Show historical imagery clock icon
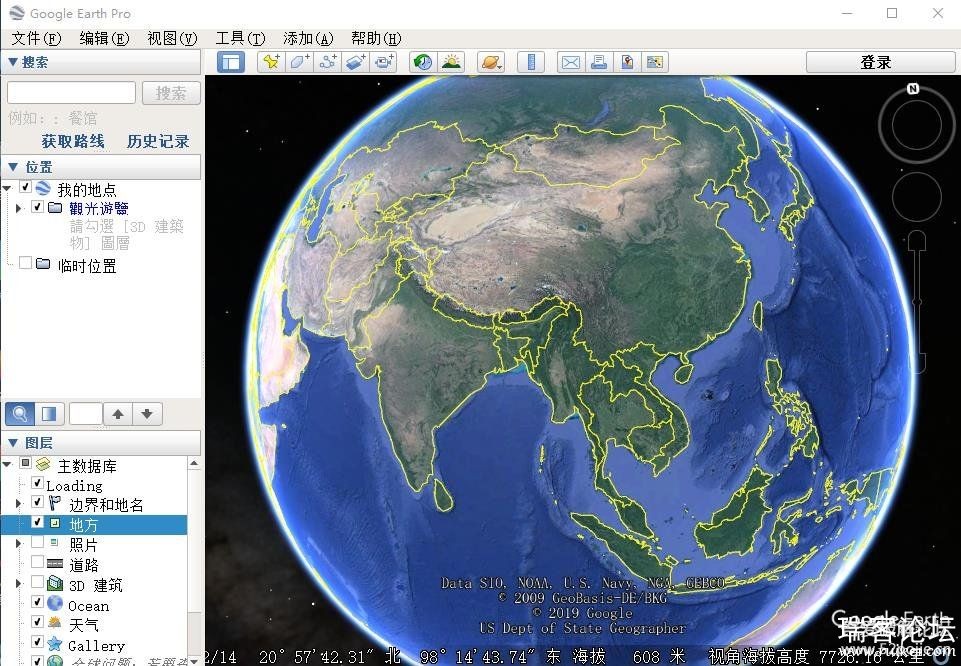The width and height of the screenshot is (961, 666). 423,62
